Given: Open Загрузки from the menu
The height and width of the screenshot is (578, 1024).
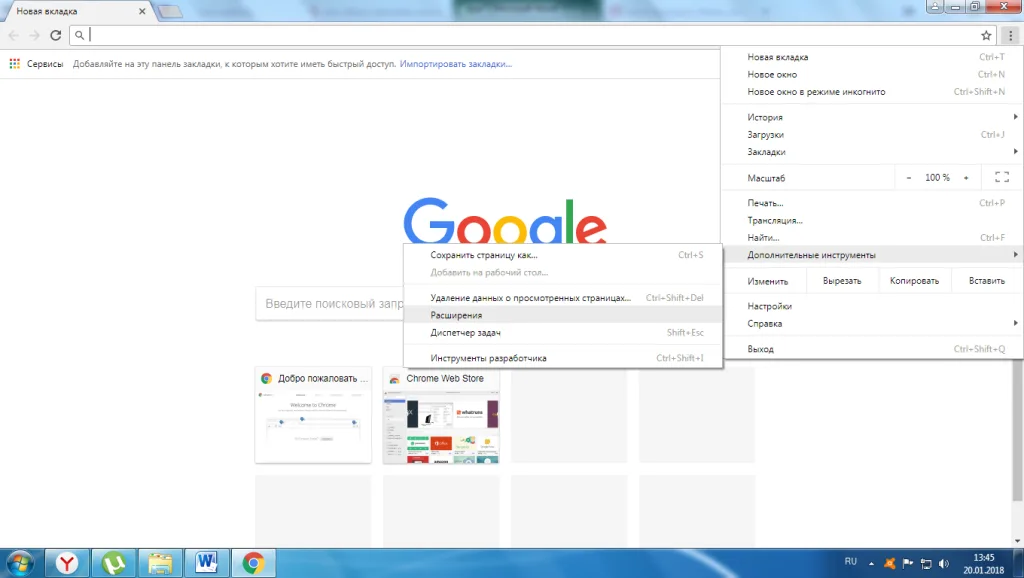Looking at the screenshot, I should 871,135.
